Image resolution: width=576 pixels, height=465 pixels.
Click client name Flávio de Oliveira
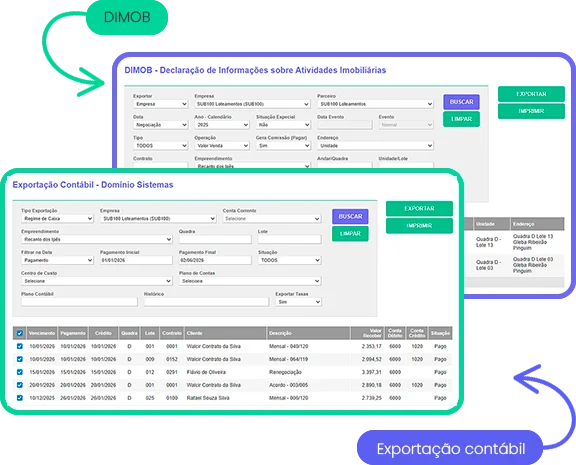(206, 372)
